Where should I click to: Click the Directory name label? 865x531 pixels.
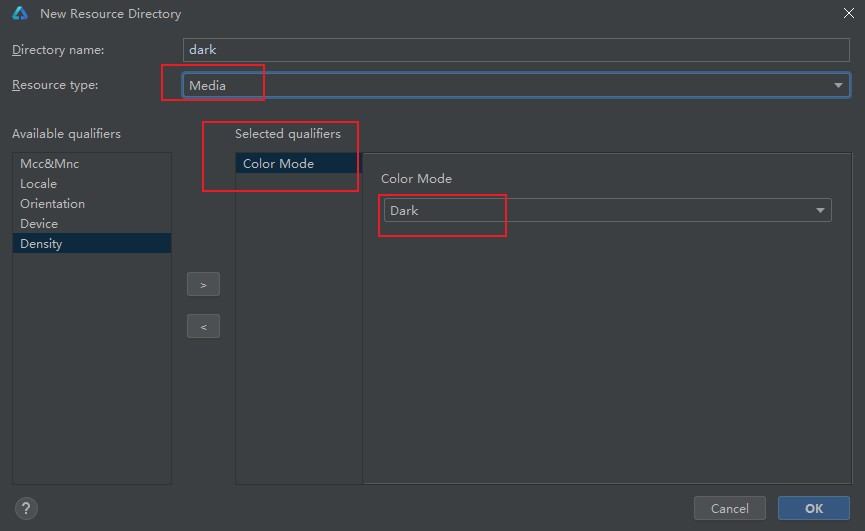tap(58, 50)
